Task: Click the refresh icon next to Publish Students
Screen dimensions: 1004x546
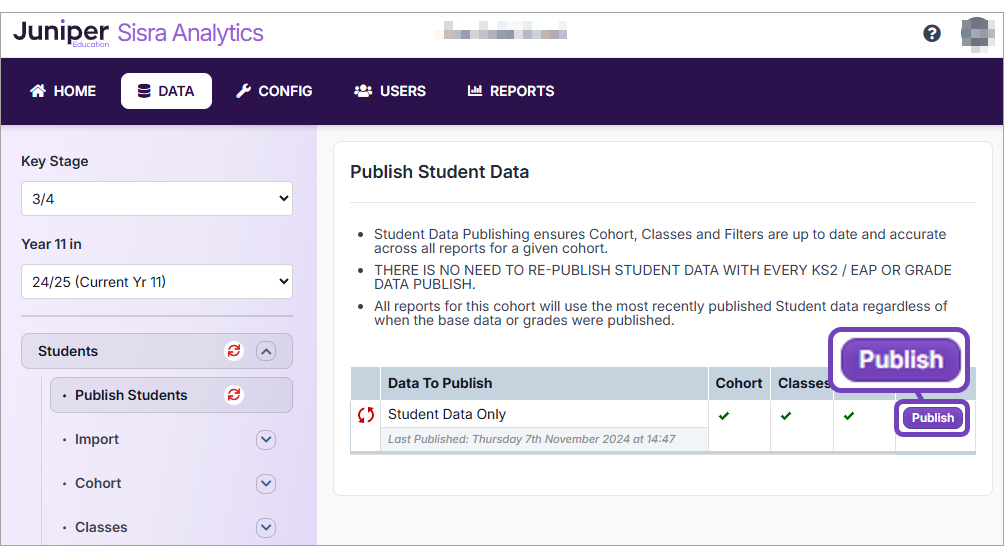Action: [x=234, y=395]
